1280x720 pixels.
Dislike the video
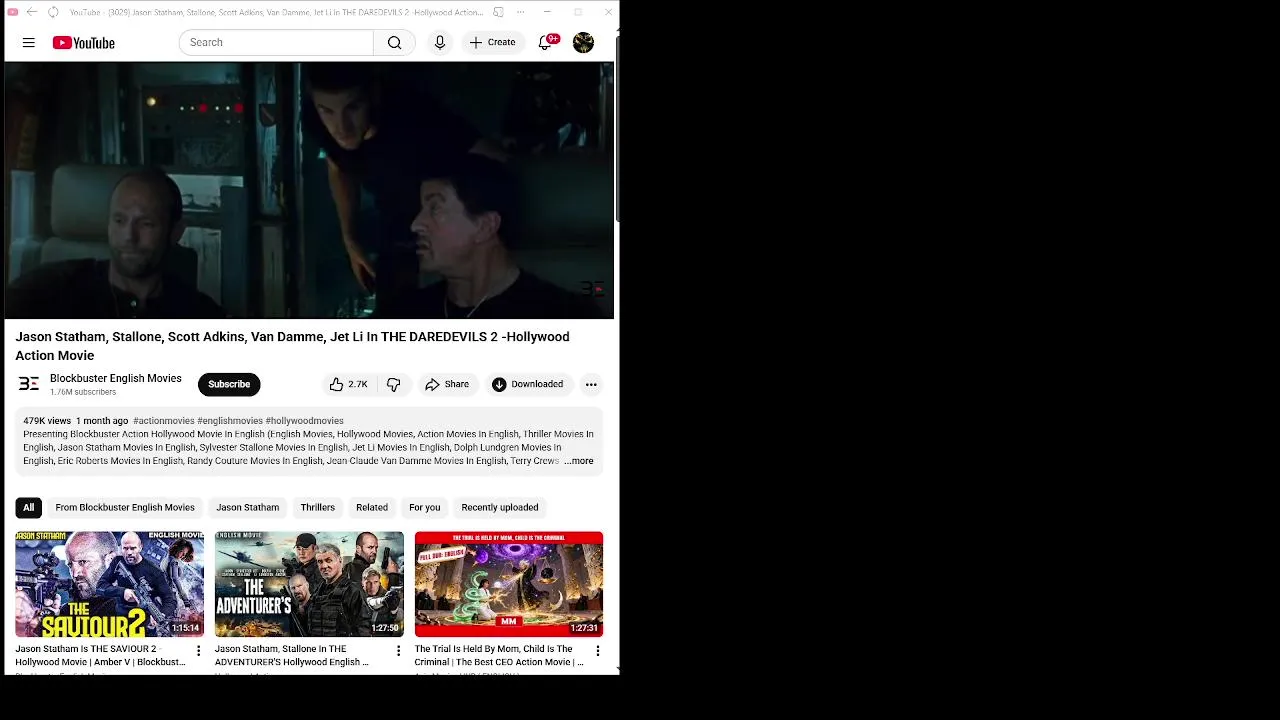click(x=394, y=384)
